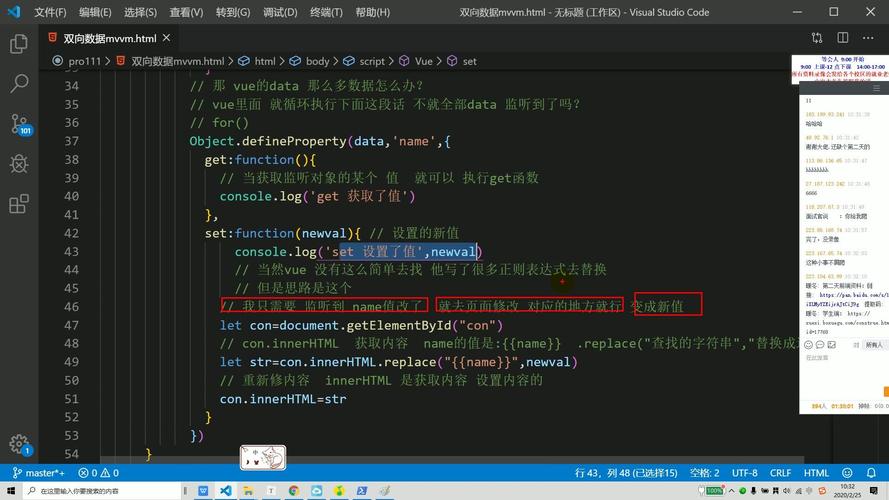Expand the body breadcrumb item

[x=317, y=61]
